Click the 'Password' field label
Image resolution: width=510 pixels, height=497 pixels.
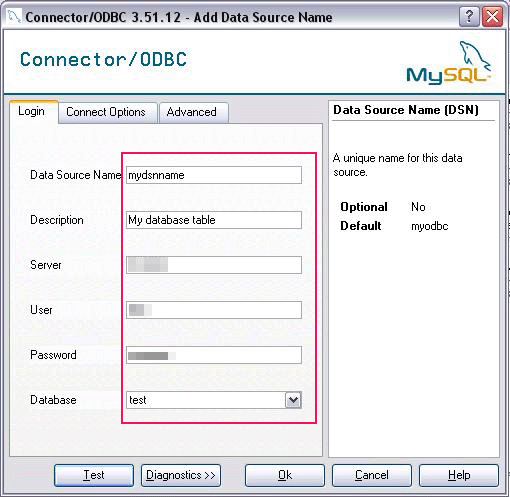pos(53,355)
